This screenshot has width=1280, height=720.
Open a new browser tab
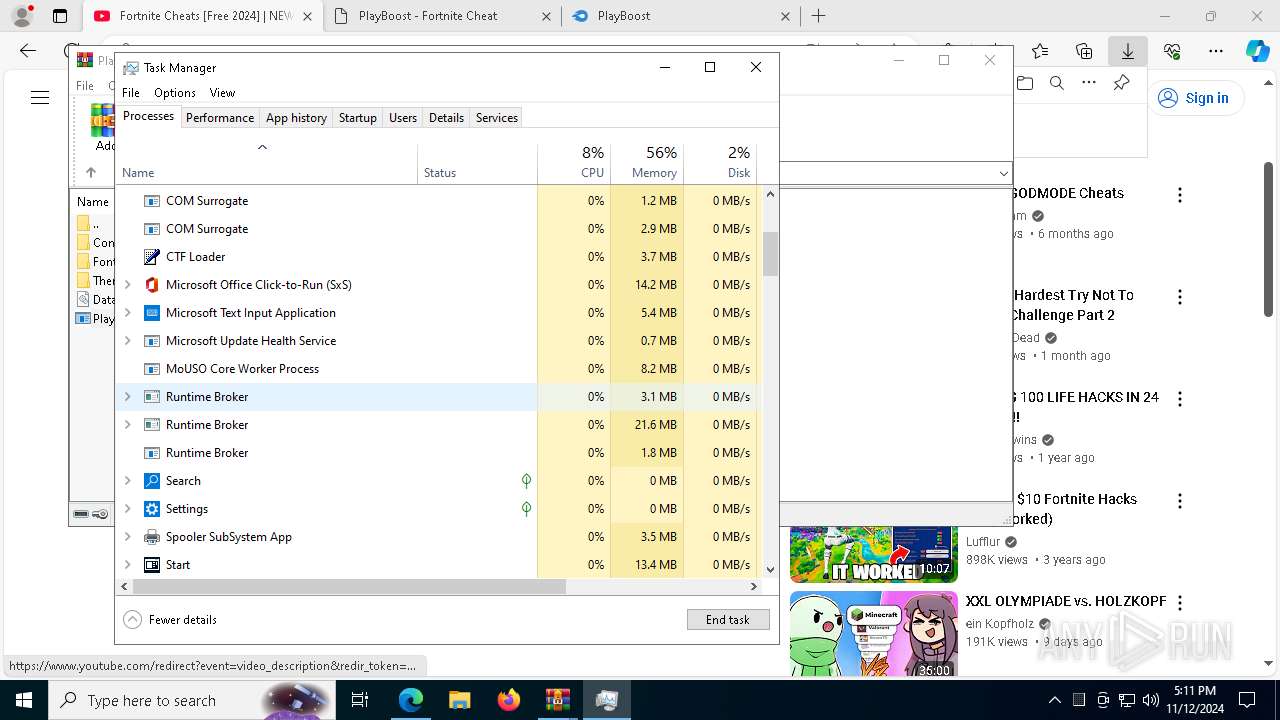(818, 16)
